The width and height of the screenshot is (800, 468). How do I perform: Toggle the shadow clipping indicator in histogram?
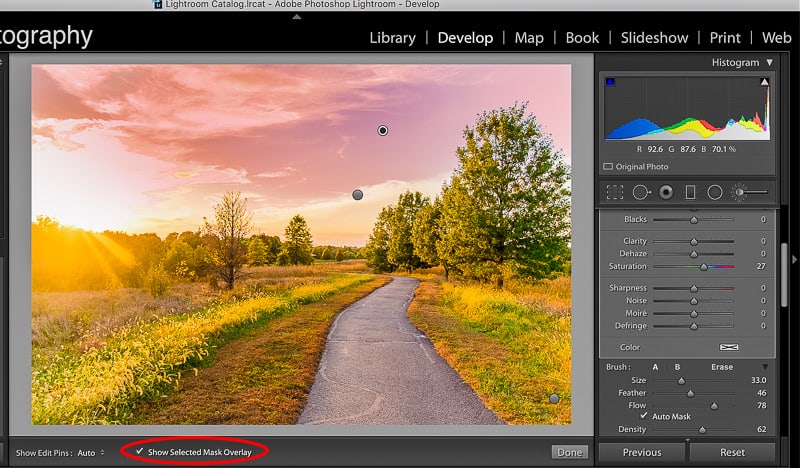[x=610, y=82]
